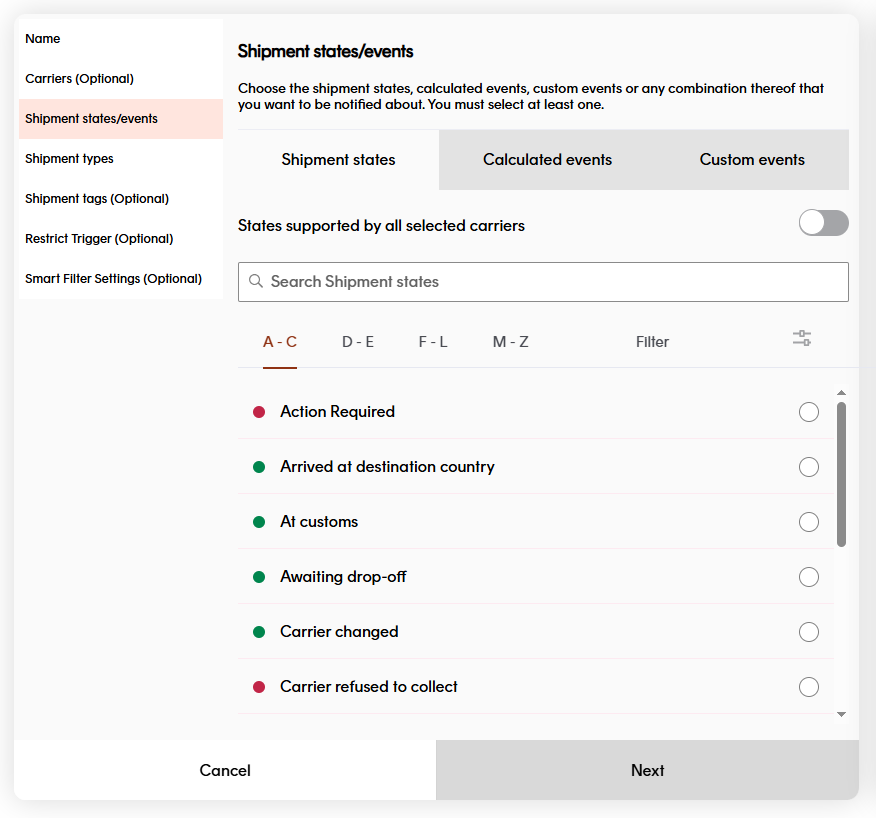The height and width of the screenshot is (818, 876).
Task: Click red dot beside Carrier refused to collect
Action: pos(259,687)
